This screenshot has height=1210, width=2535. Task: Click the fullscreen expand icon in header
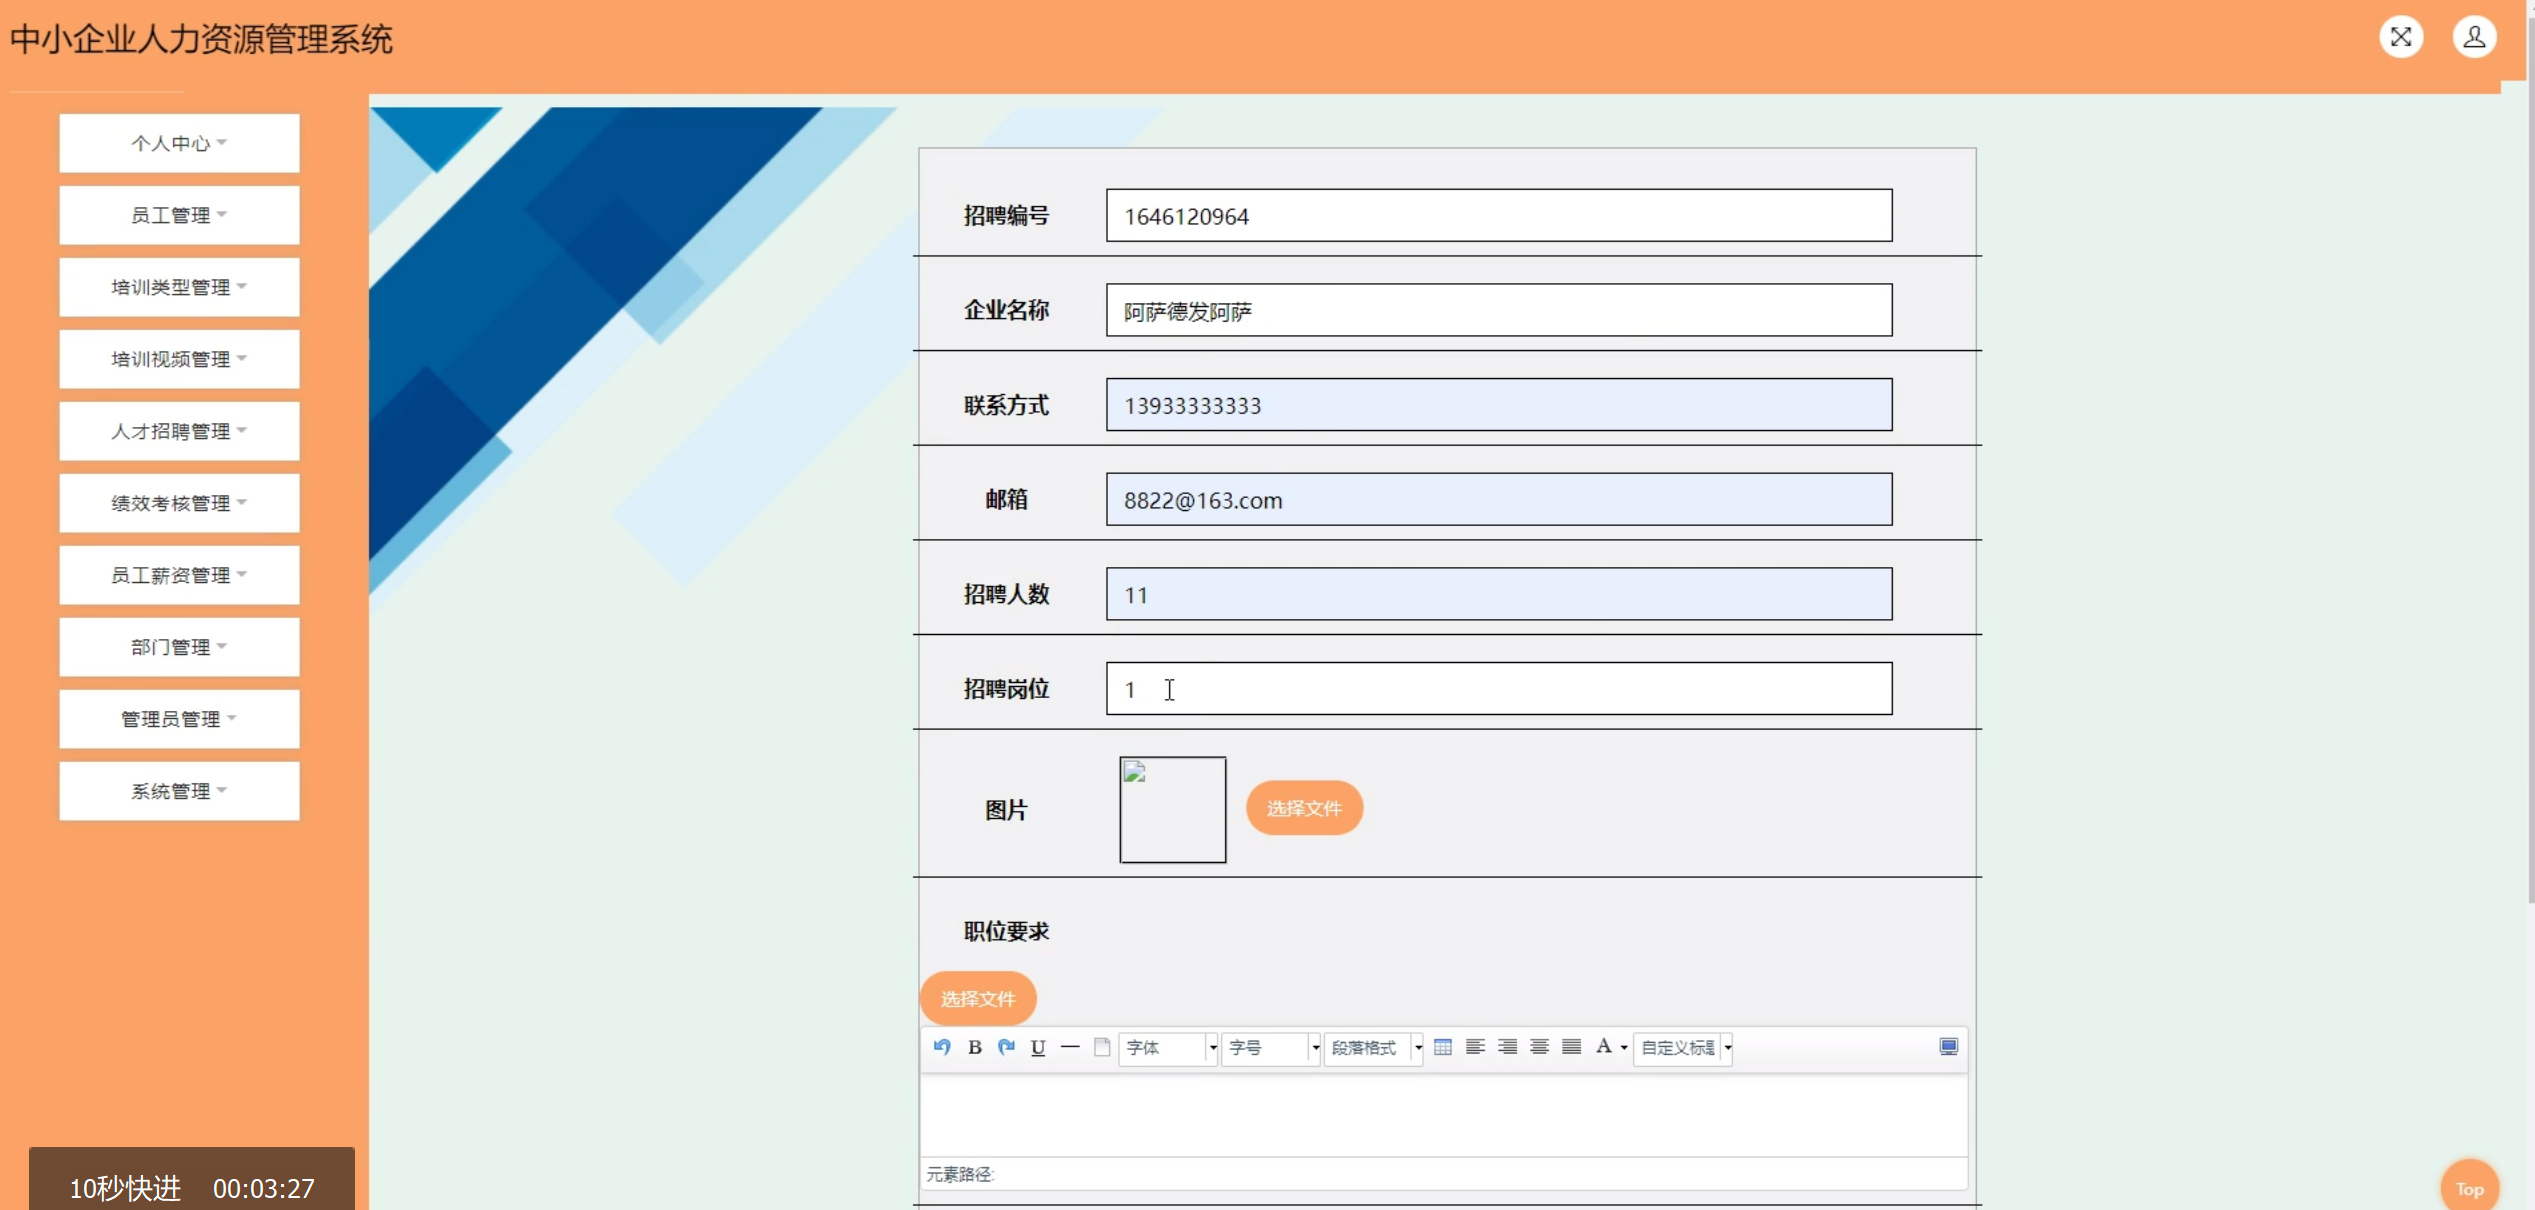[2400, 38]
